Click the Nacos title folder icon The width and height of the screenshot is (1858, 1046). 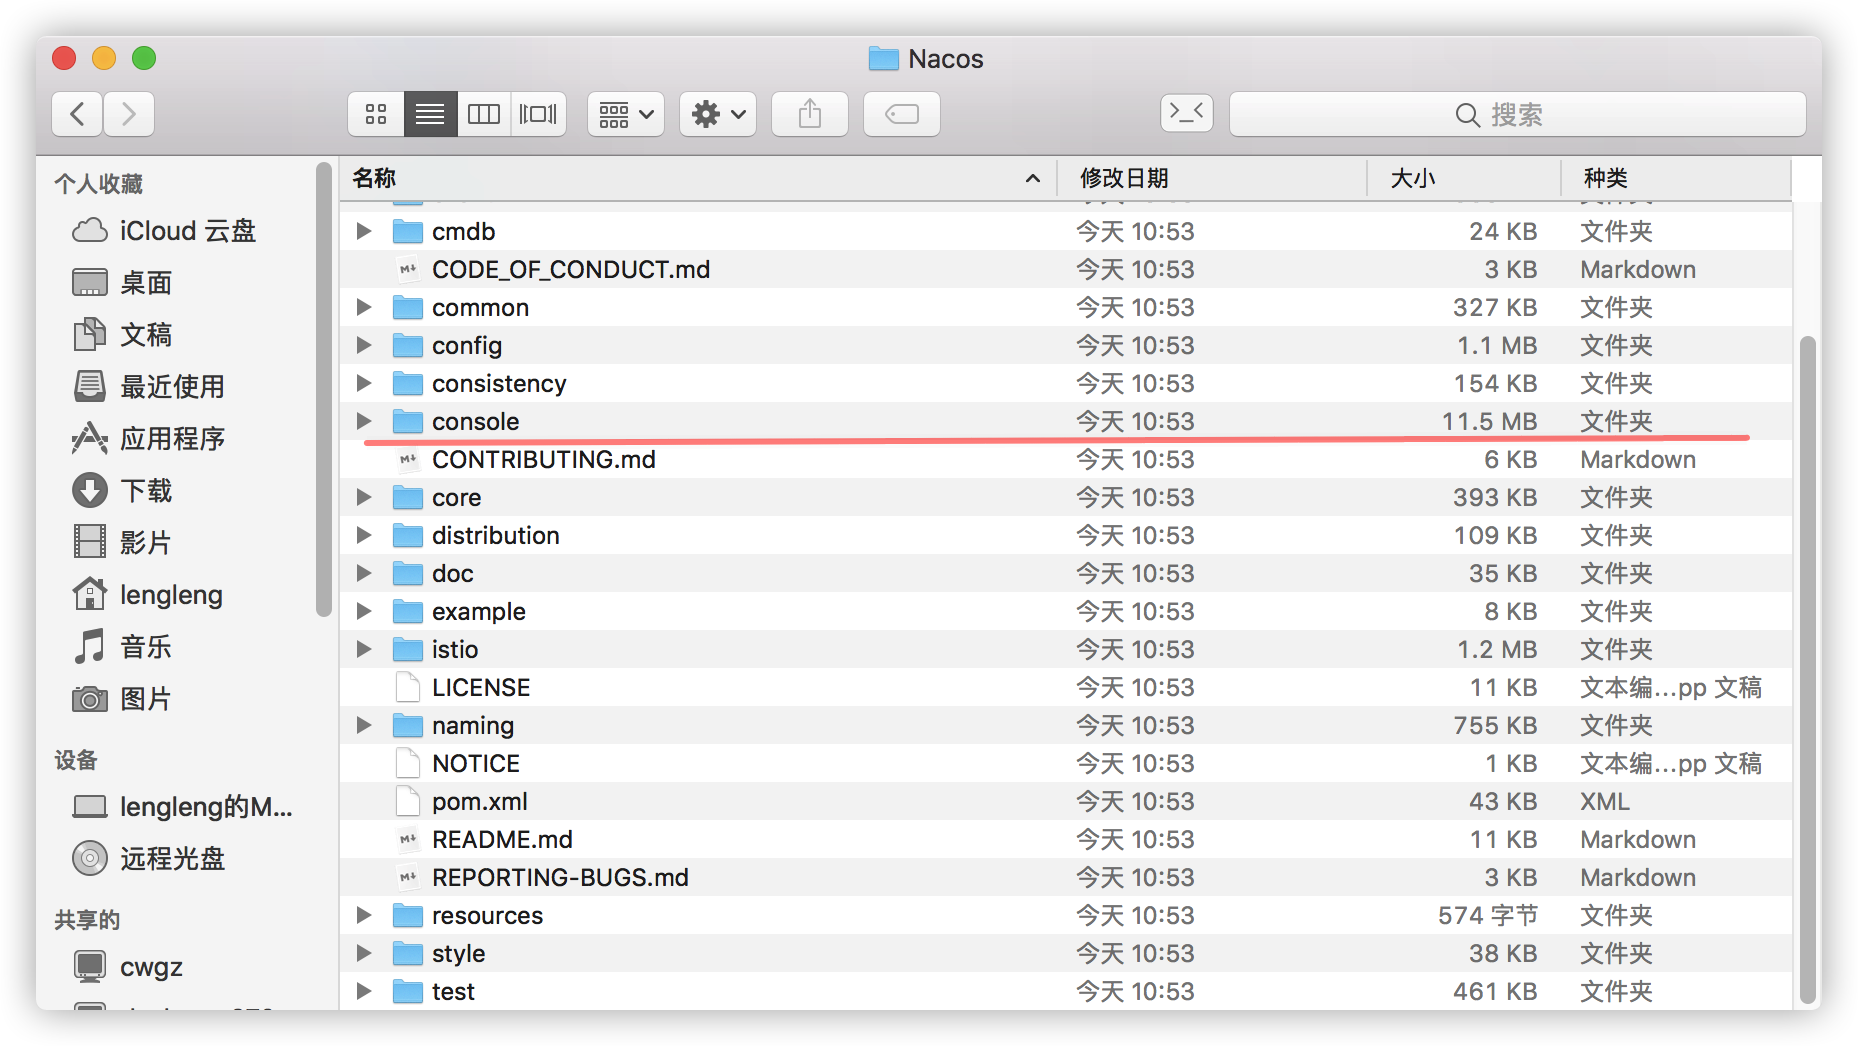click(x=883, y=59)
